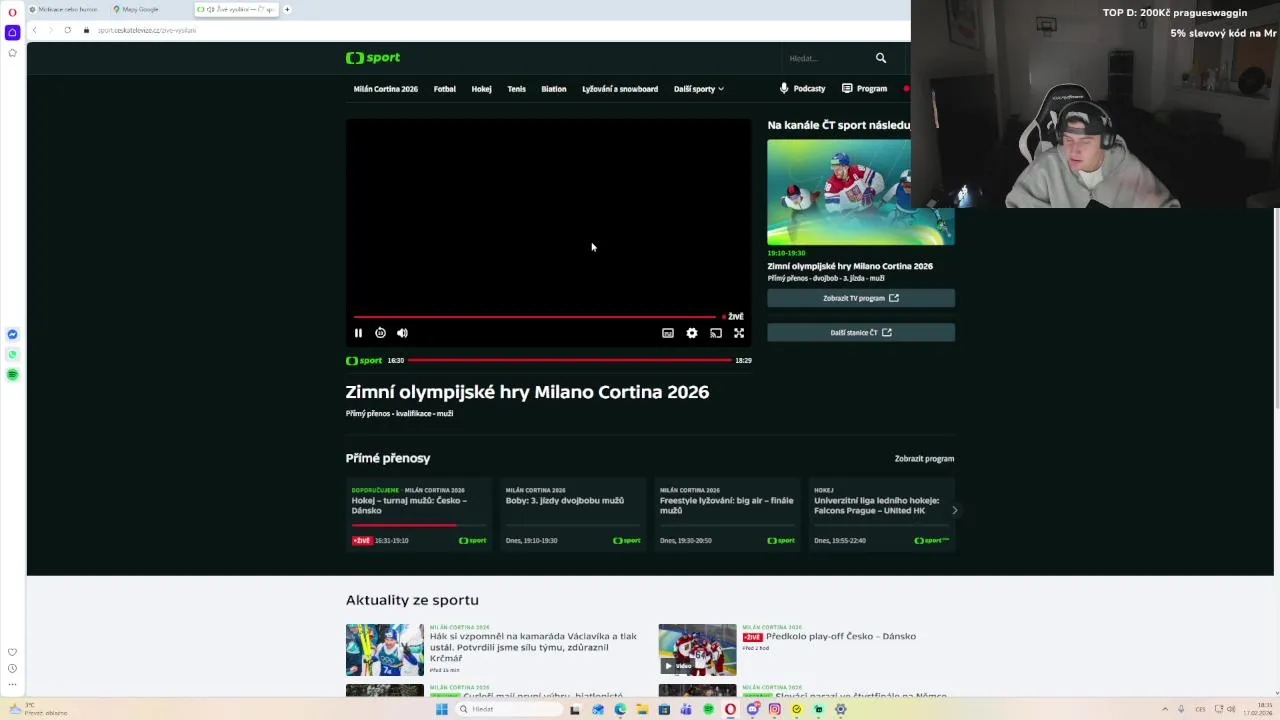The image size is (1280, 720).
Task: Go back in browser history
Action: tap(34, 30)
